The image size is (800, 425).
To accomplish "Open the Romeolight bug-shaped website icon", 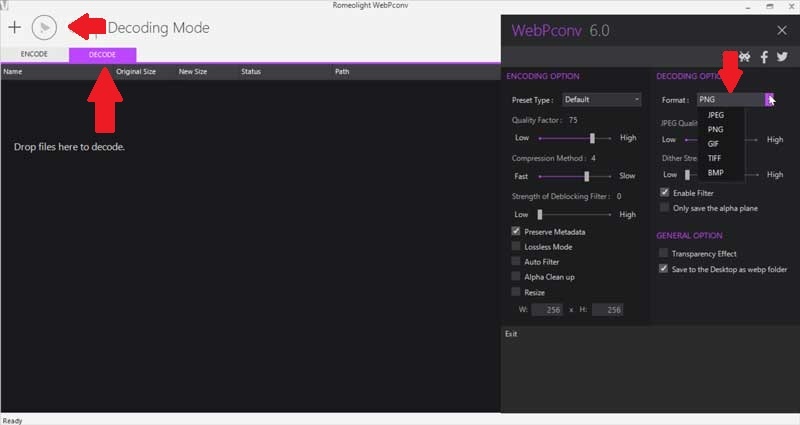I will point(745,57).
